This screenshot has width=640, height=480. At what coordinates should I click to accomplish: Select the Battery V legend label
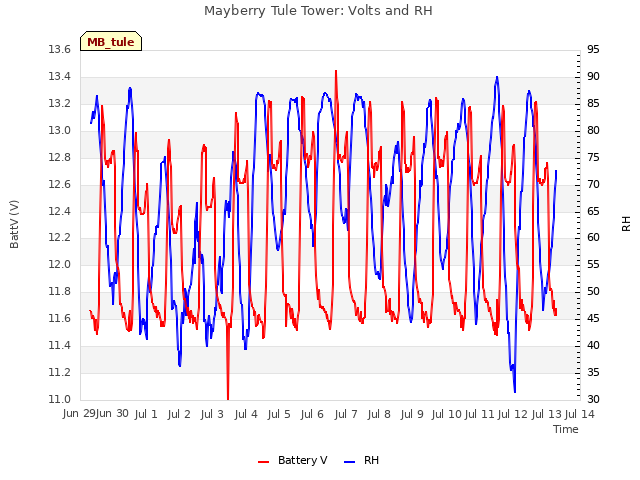tap(302, 460)
